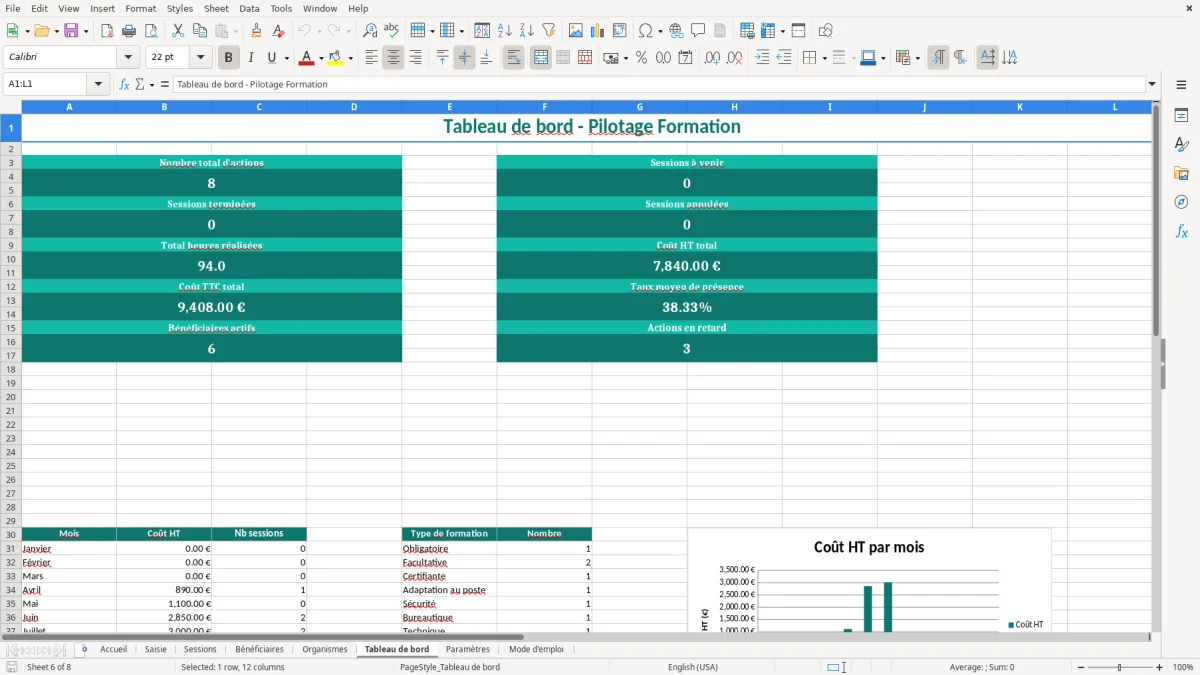Viewport: 1200px width, 675px height.
Task: Toggle Align Left
Action: [x=371, y=58]
